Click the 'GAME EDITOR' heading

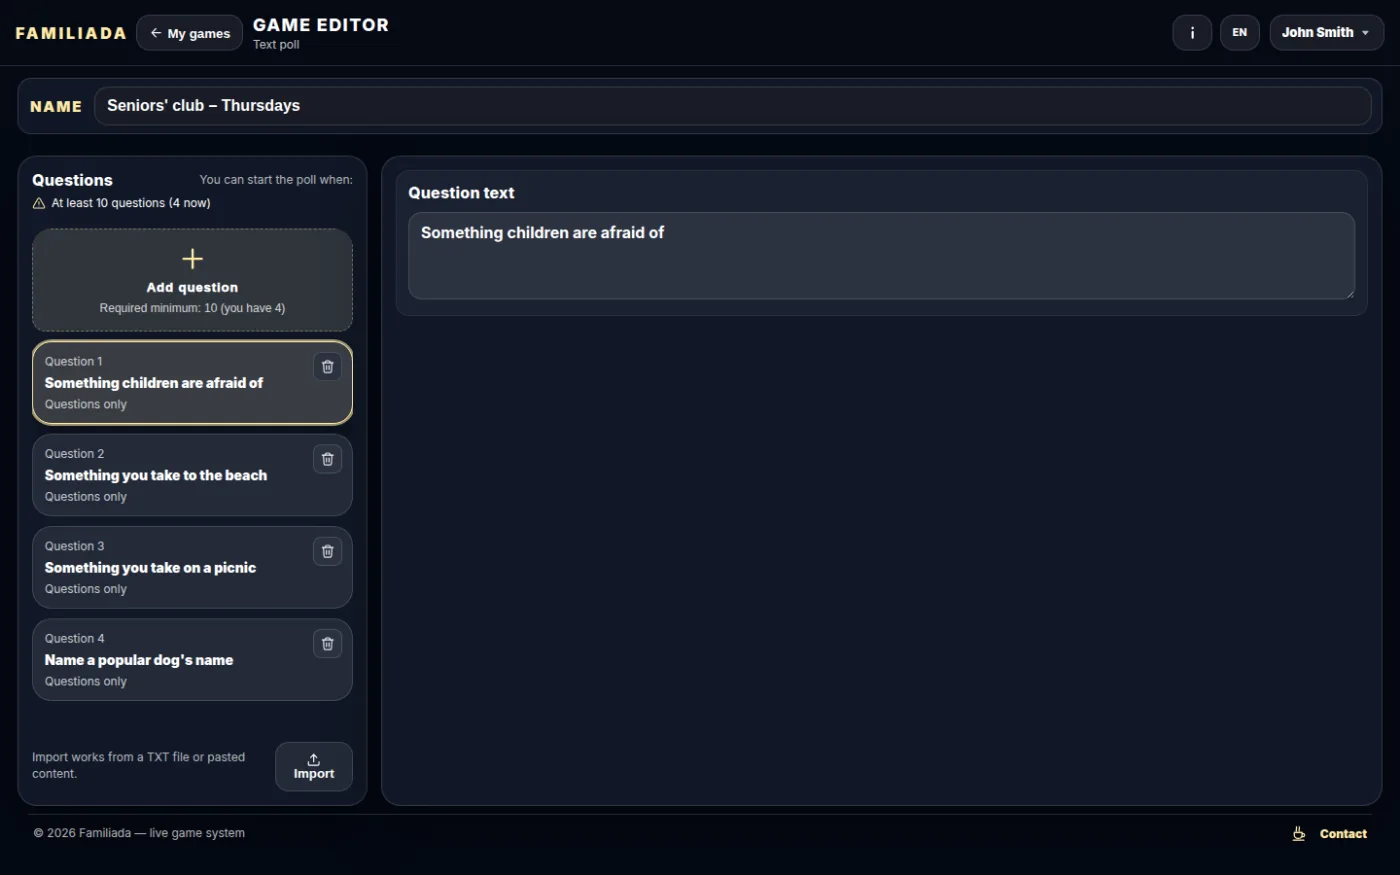pyautogui.click(x=321, y=25)
